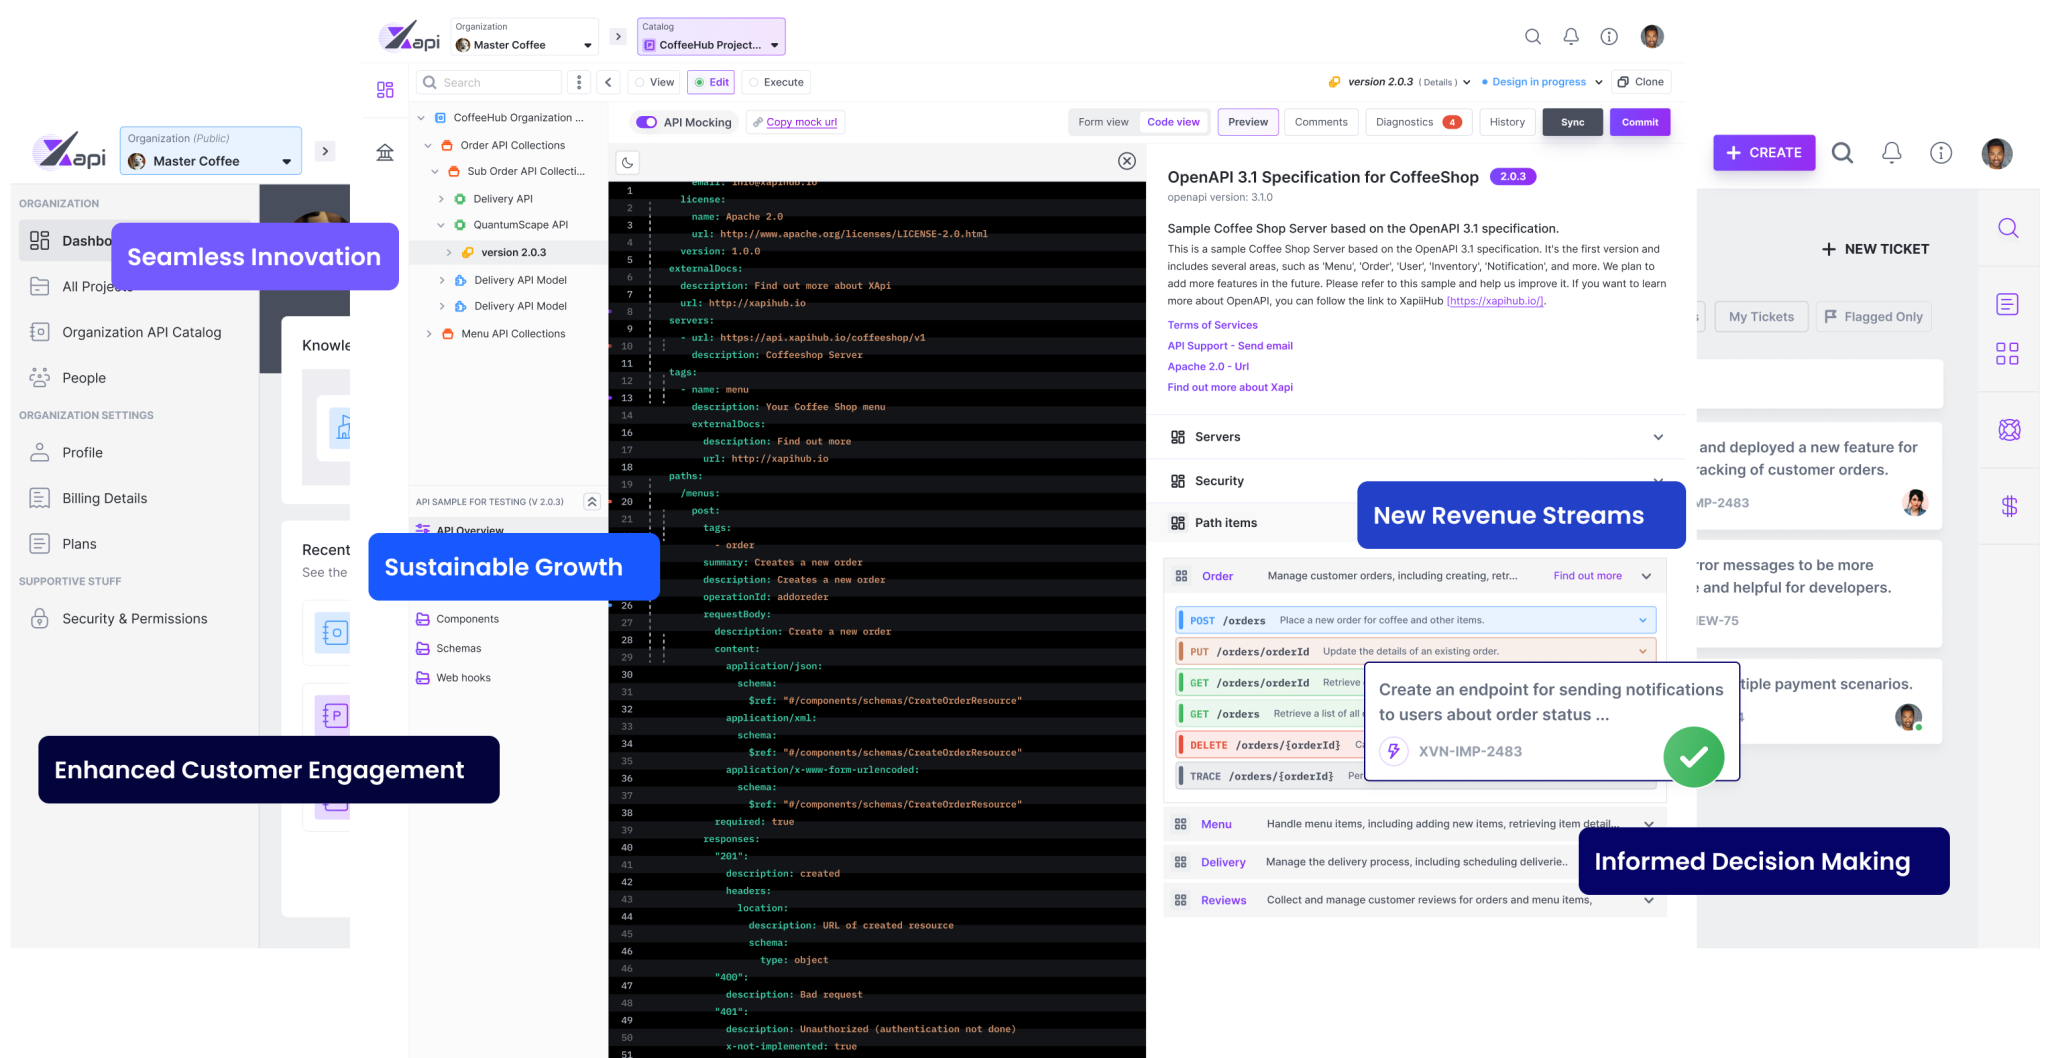This screenshot has height=1058, width=2048.
Task: Click large info icon in right window
Action: 1941,153
